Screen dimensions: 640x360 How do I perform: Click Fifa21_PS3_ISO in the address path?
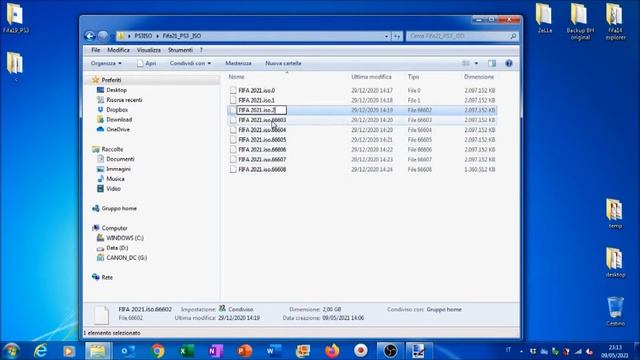(182, 36)
